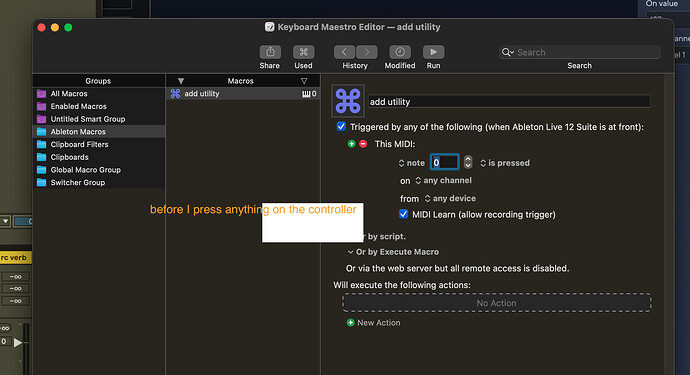Expand Or by Execute Macro section
Viewport: 690px width, 375px height.
pos(350,252)
